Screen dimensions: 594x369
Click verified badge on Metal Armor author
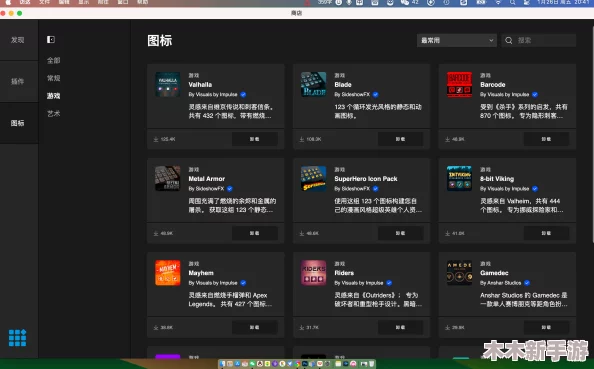pos(230,188)
